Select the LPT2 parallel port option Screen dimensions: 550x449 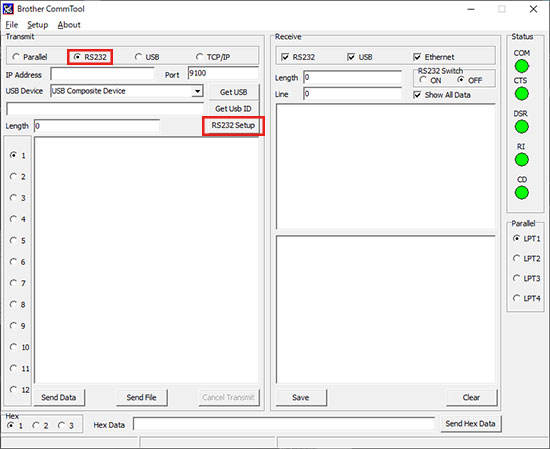tap(516, 258)
